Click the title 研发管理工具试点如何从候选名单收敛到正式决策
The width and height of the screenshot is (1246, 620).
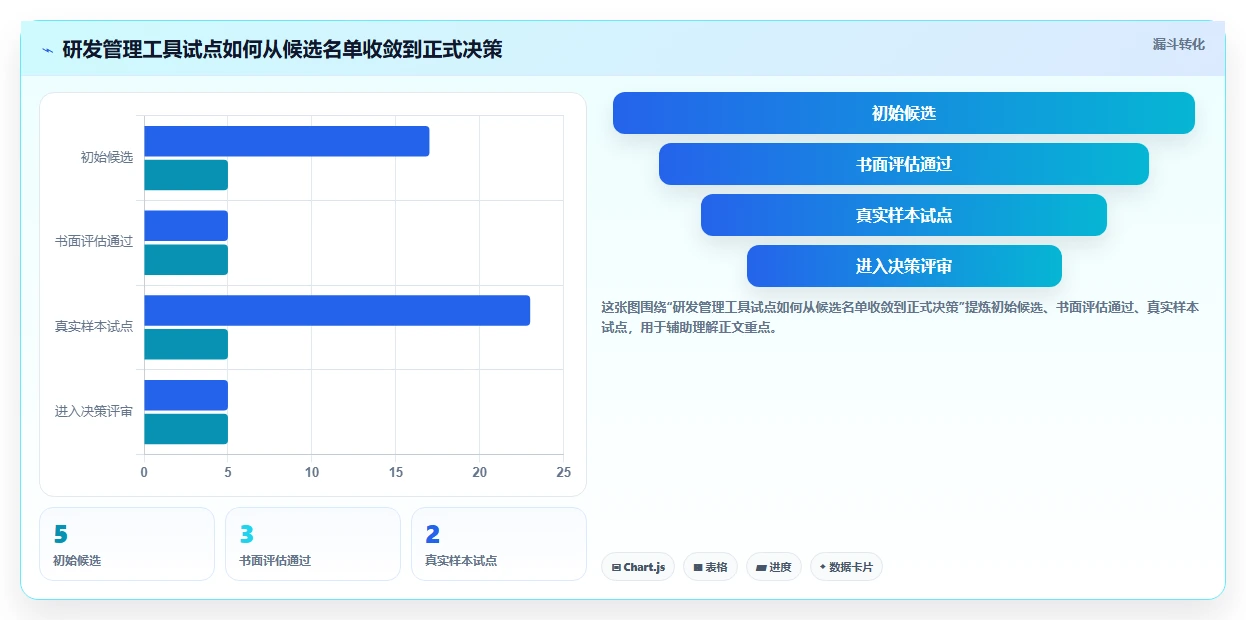[x=282, y=49]
